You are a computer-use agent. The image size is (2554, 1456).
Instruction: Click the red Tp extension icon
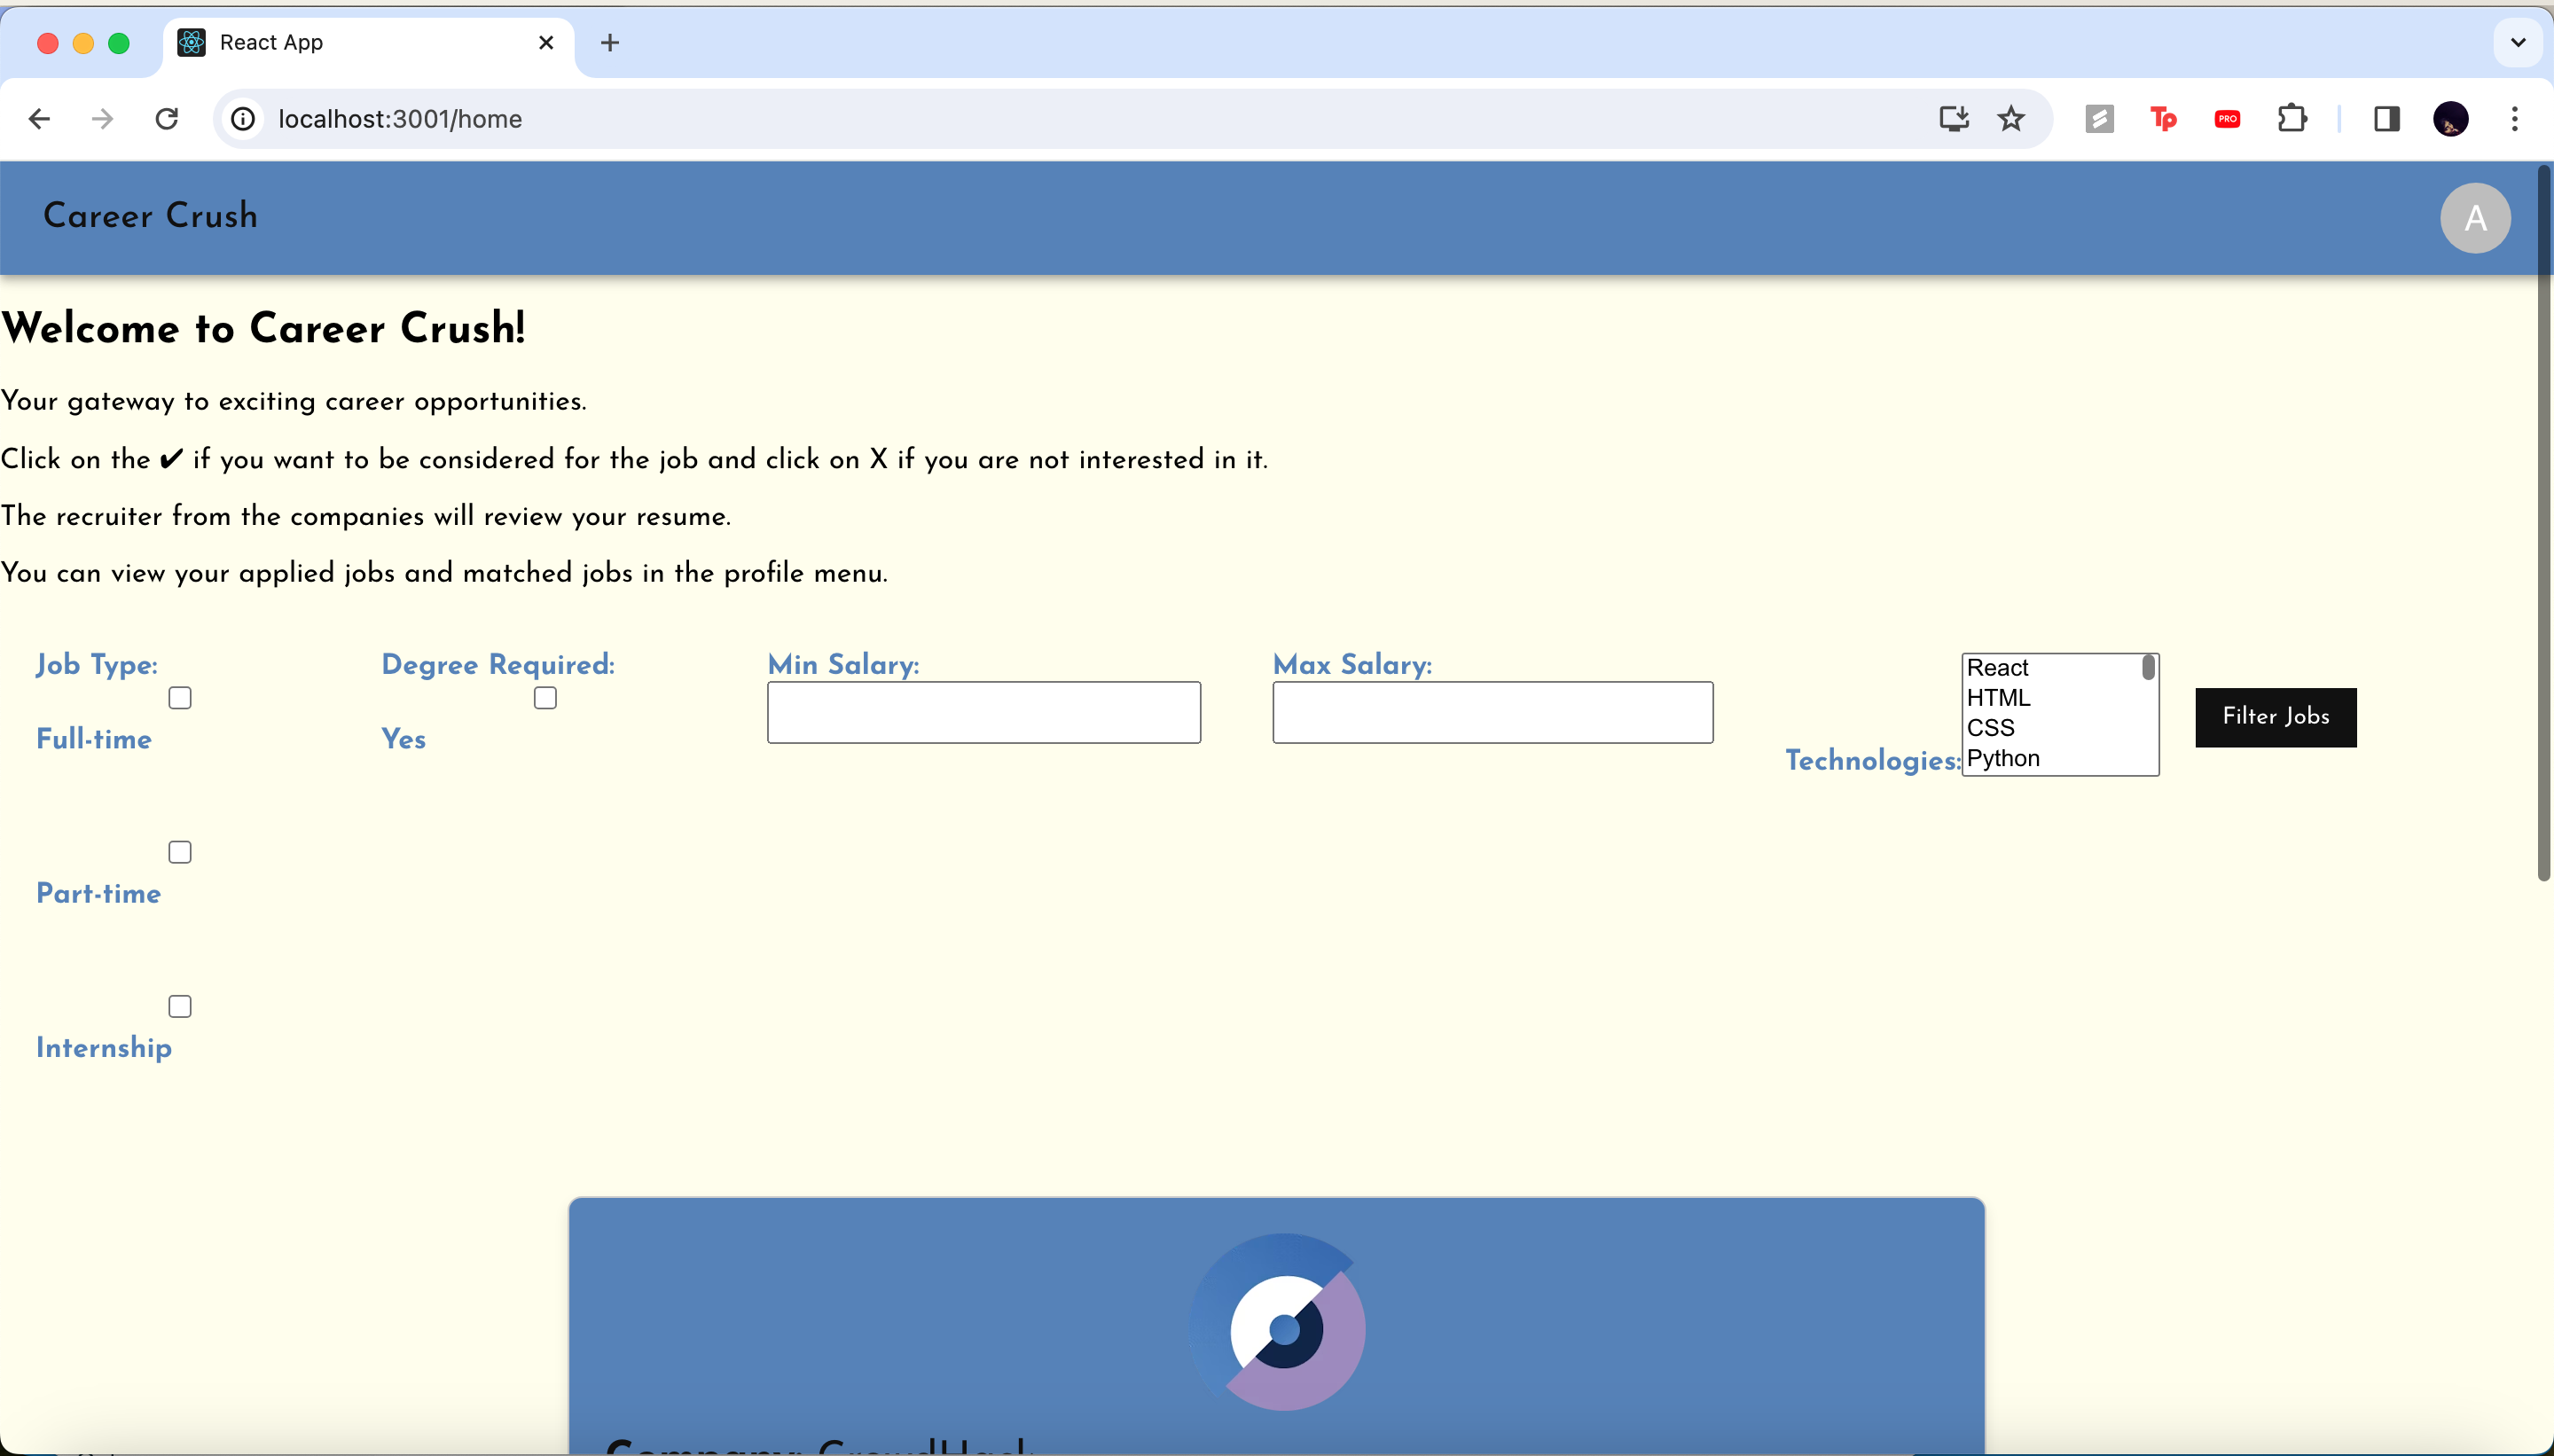(2163, 119)
